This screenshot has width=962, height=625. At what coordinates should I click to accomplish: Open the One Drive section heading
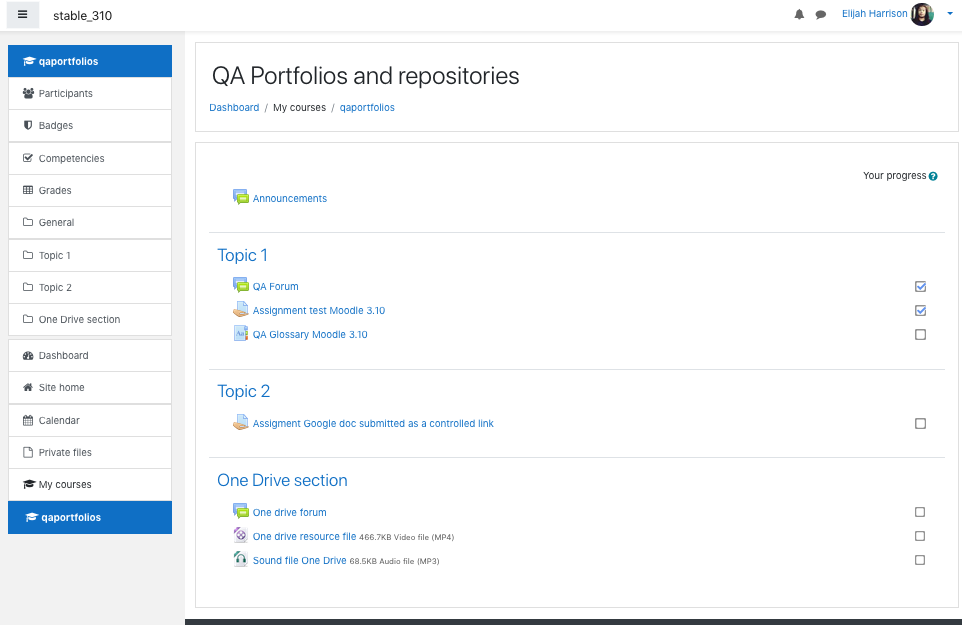pyautogui.click(x=282, y=480)
